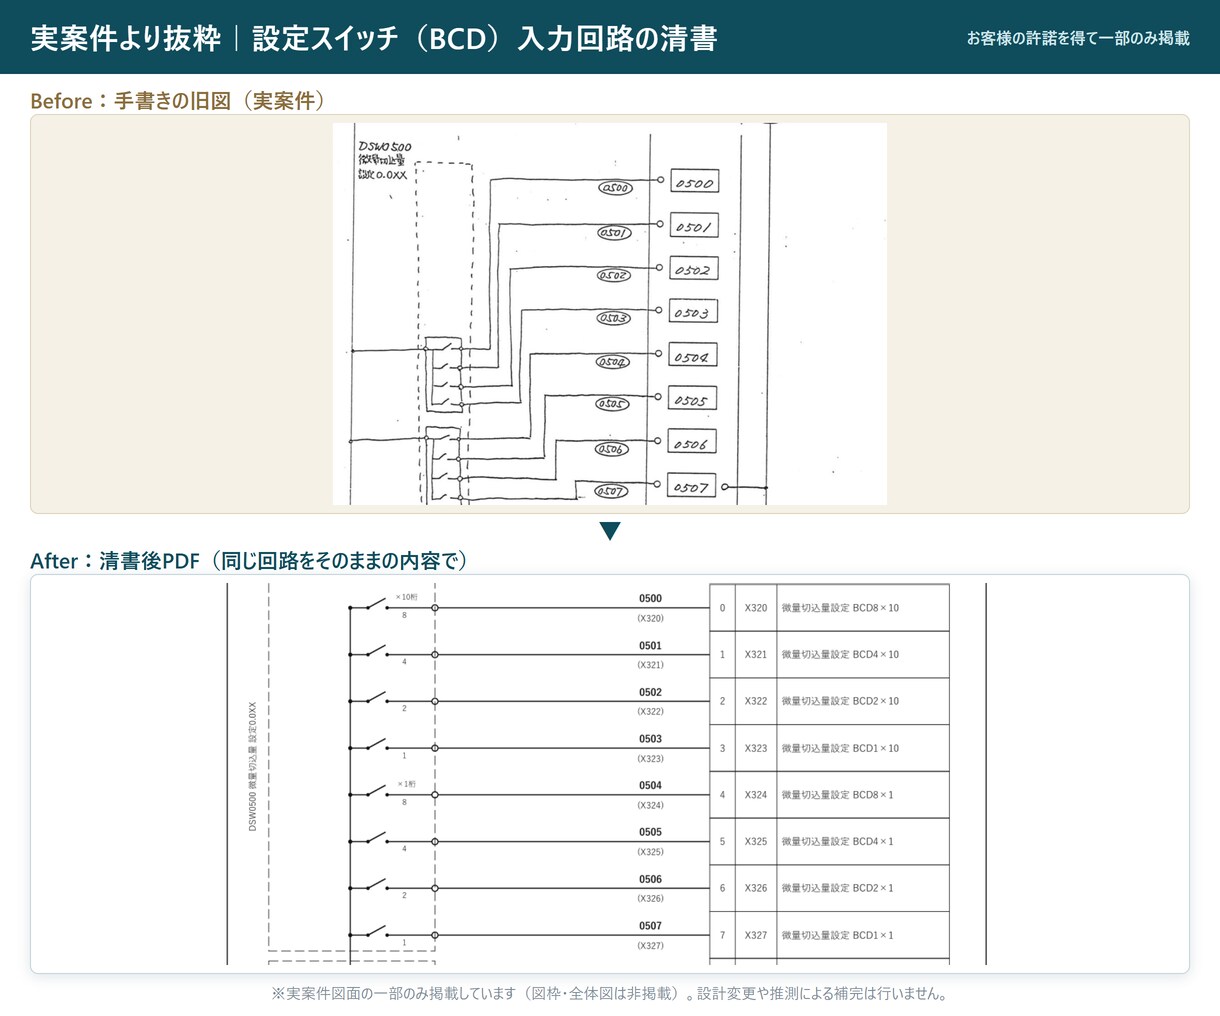
Task: Select table cell X324
Action: pyautogui.click(x=756, y=795)
